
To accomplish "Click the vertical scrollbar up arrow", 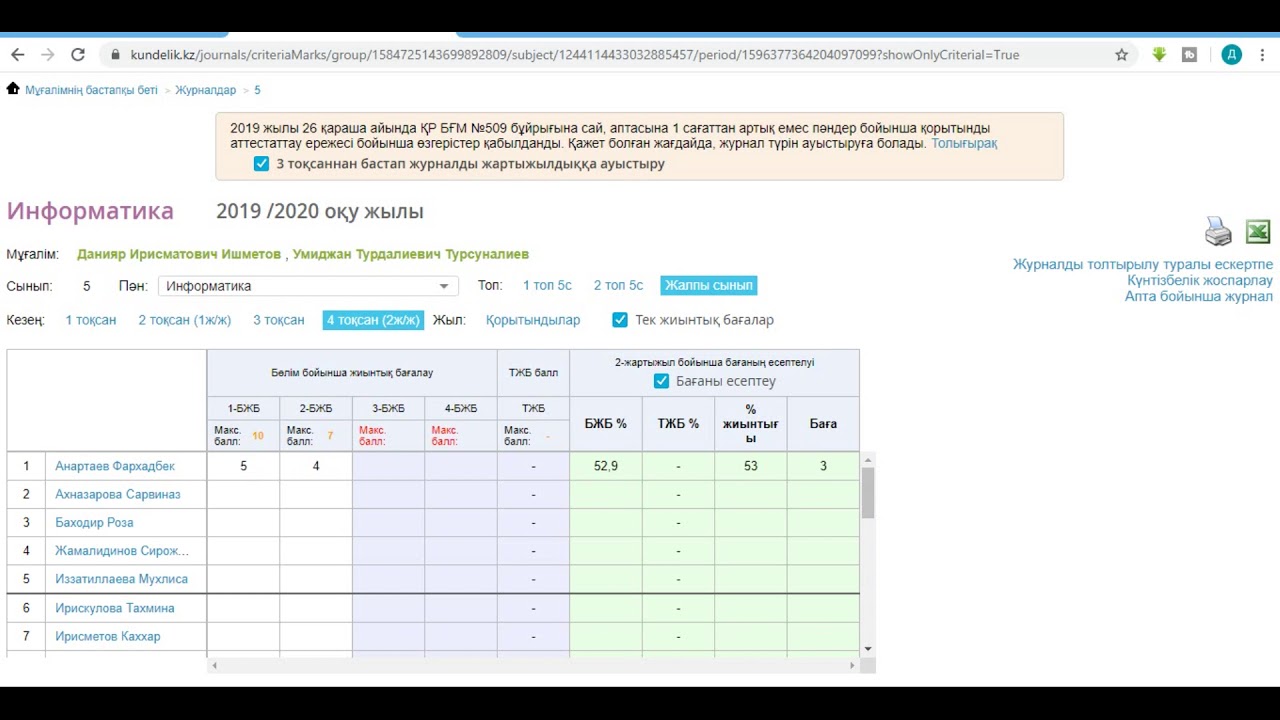I will (868, 460).
